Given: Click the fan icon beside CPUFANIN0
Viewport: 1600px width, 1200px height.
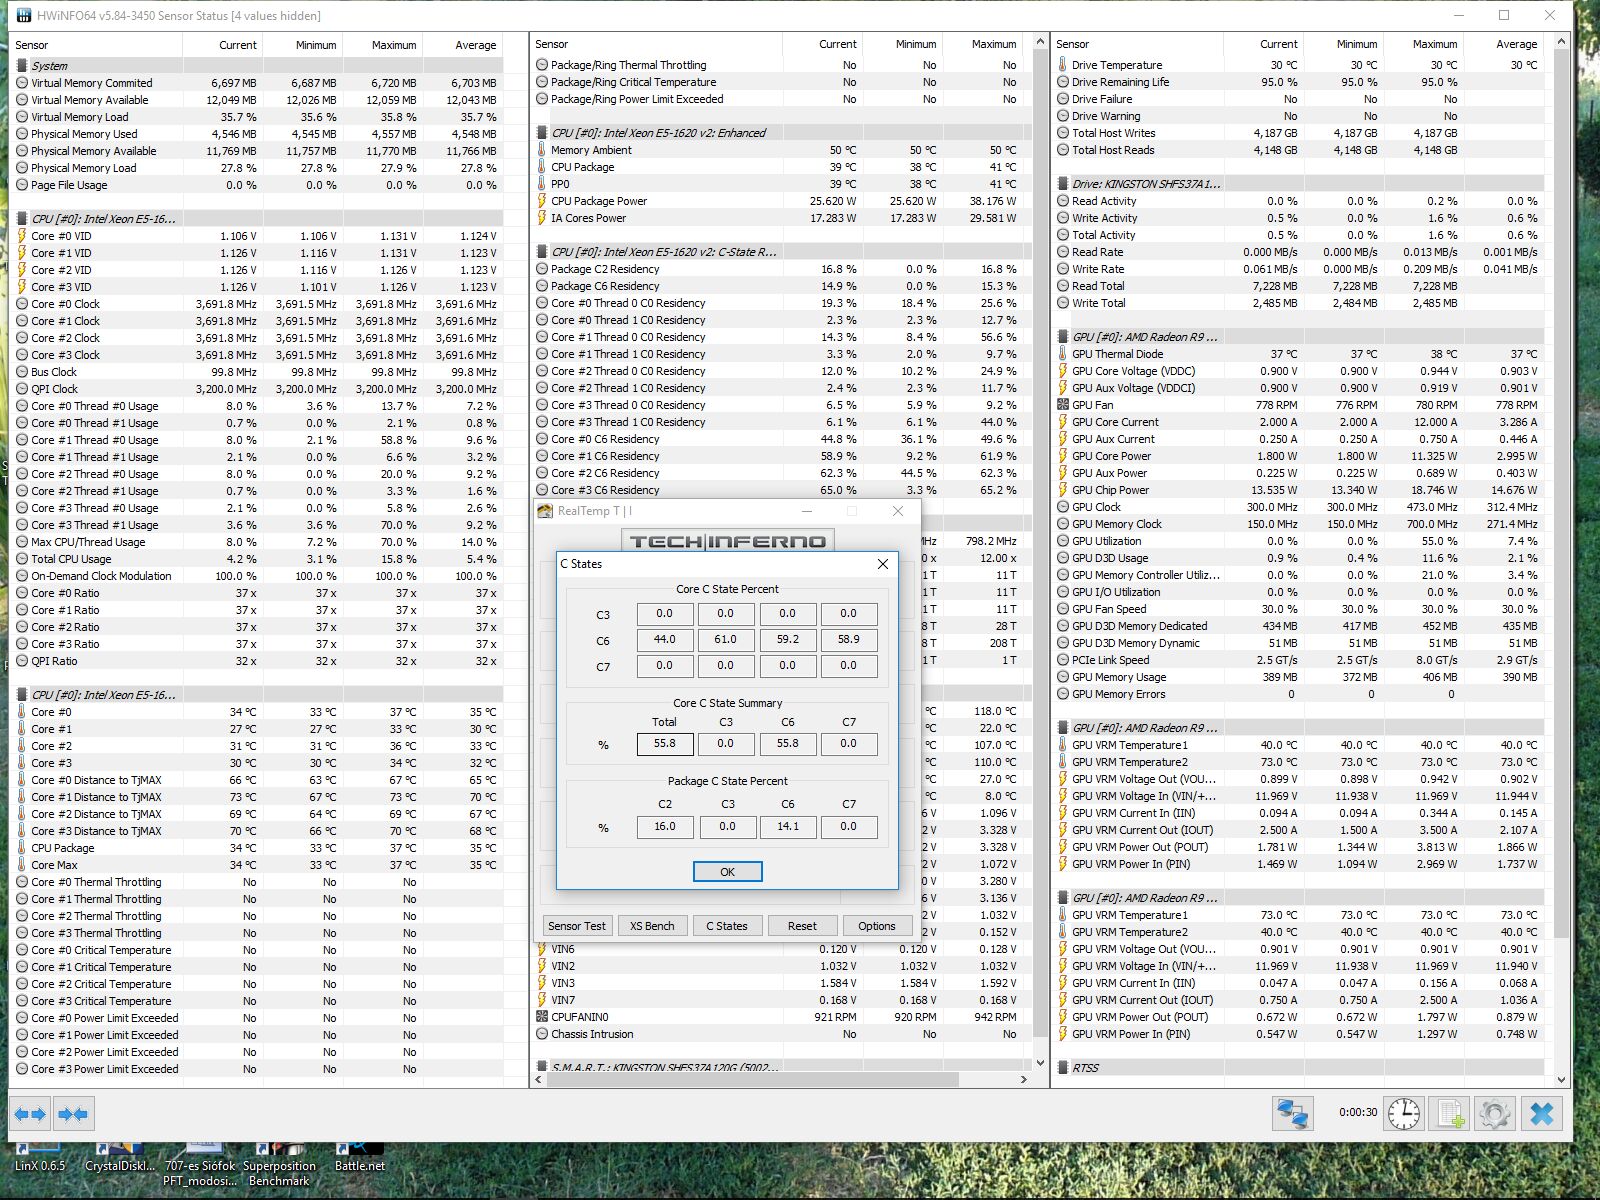Looking at the screenshot, I should pos(542,1017).
